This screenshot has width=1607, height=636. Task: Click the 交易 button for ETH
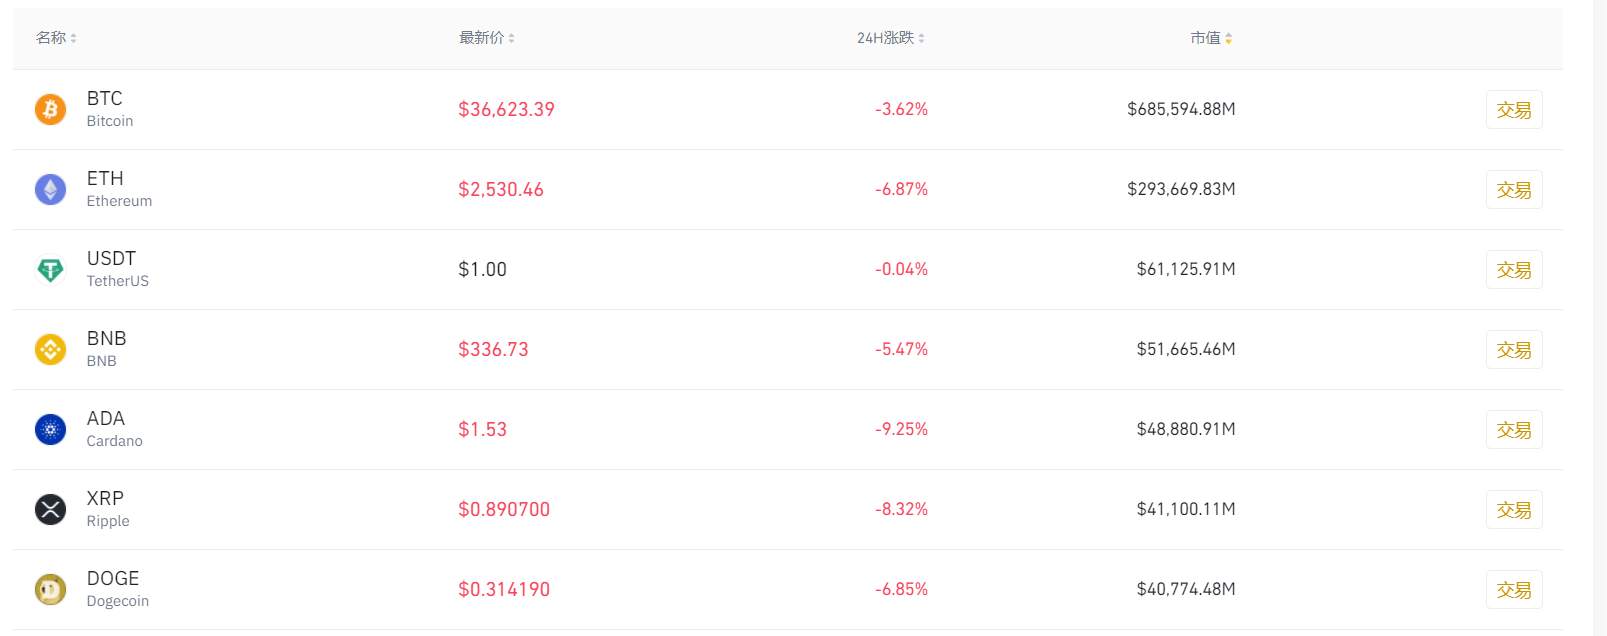pyautogui.click(x=1514, y=190)
